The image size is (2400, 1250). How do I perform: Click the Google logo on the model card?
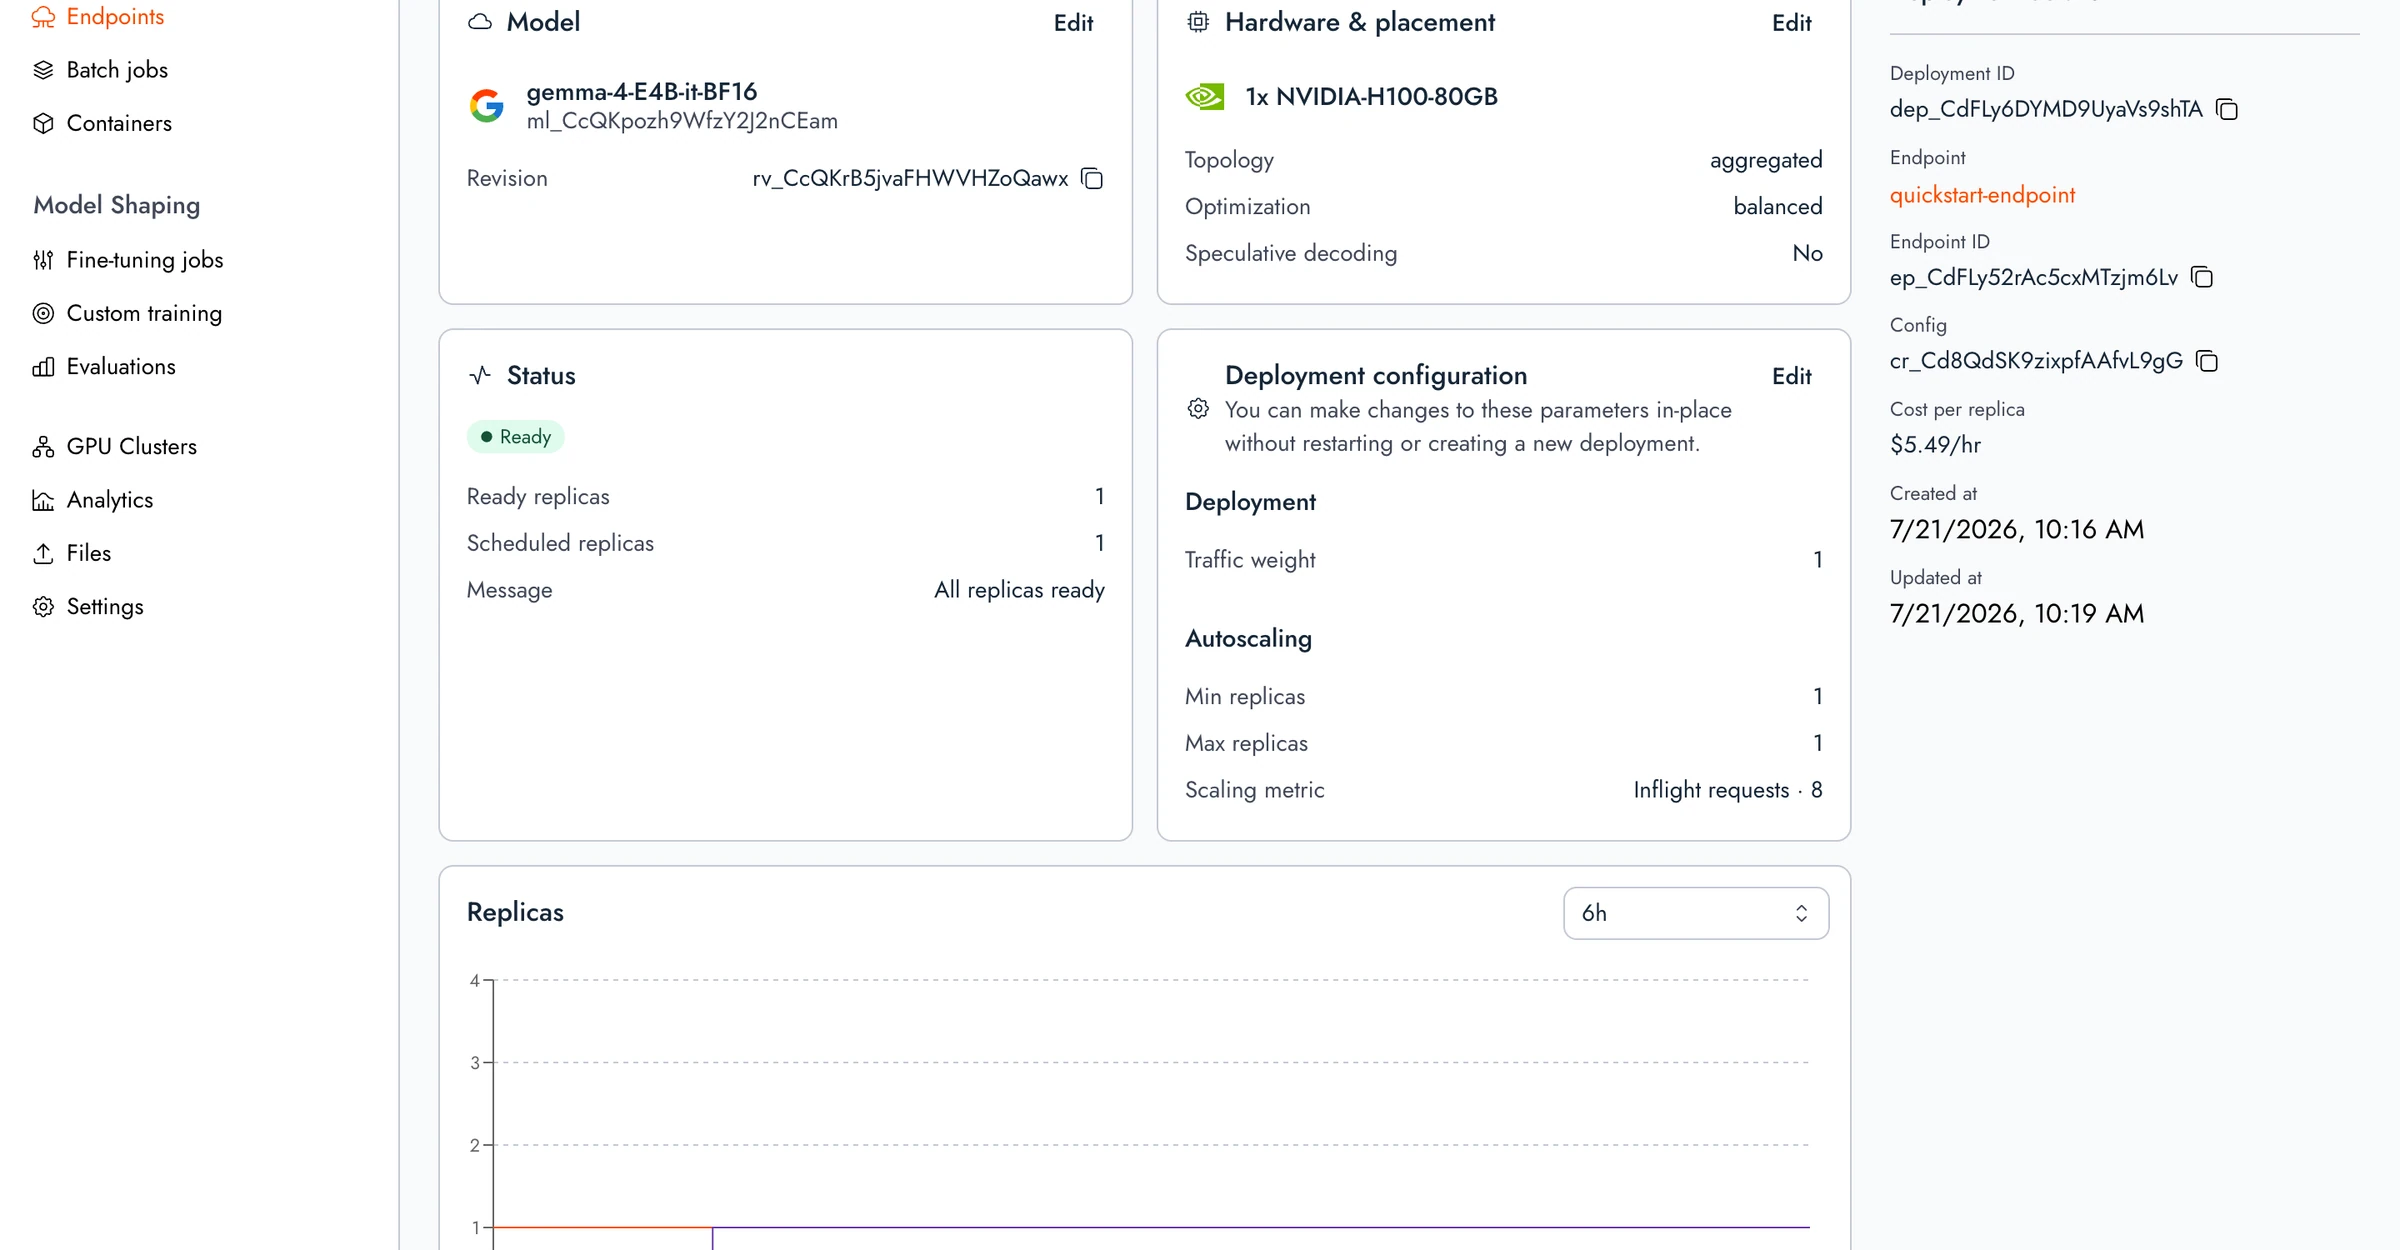tap(487, 105)
